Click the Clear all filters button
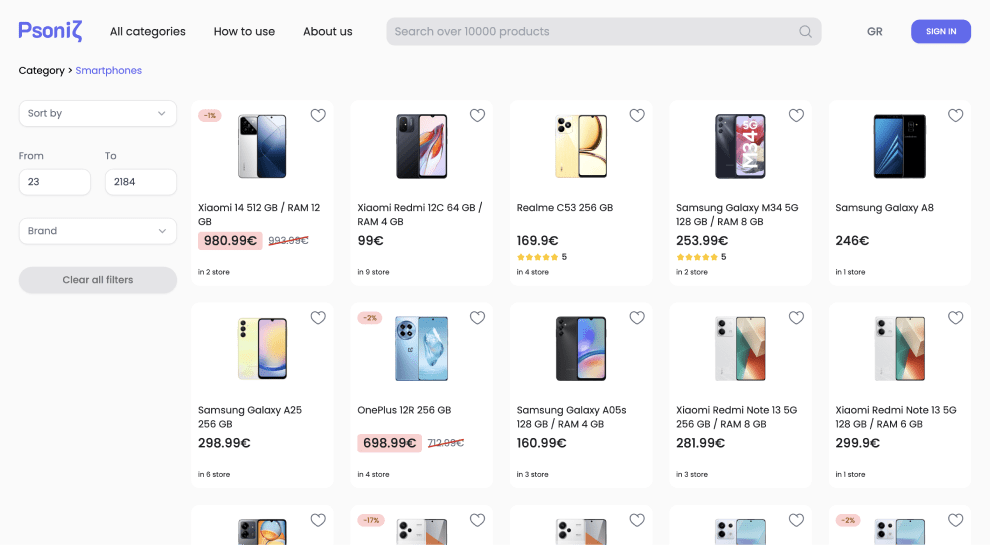Screen dimensions: 990x545 (97, 280)
